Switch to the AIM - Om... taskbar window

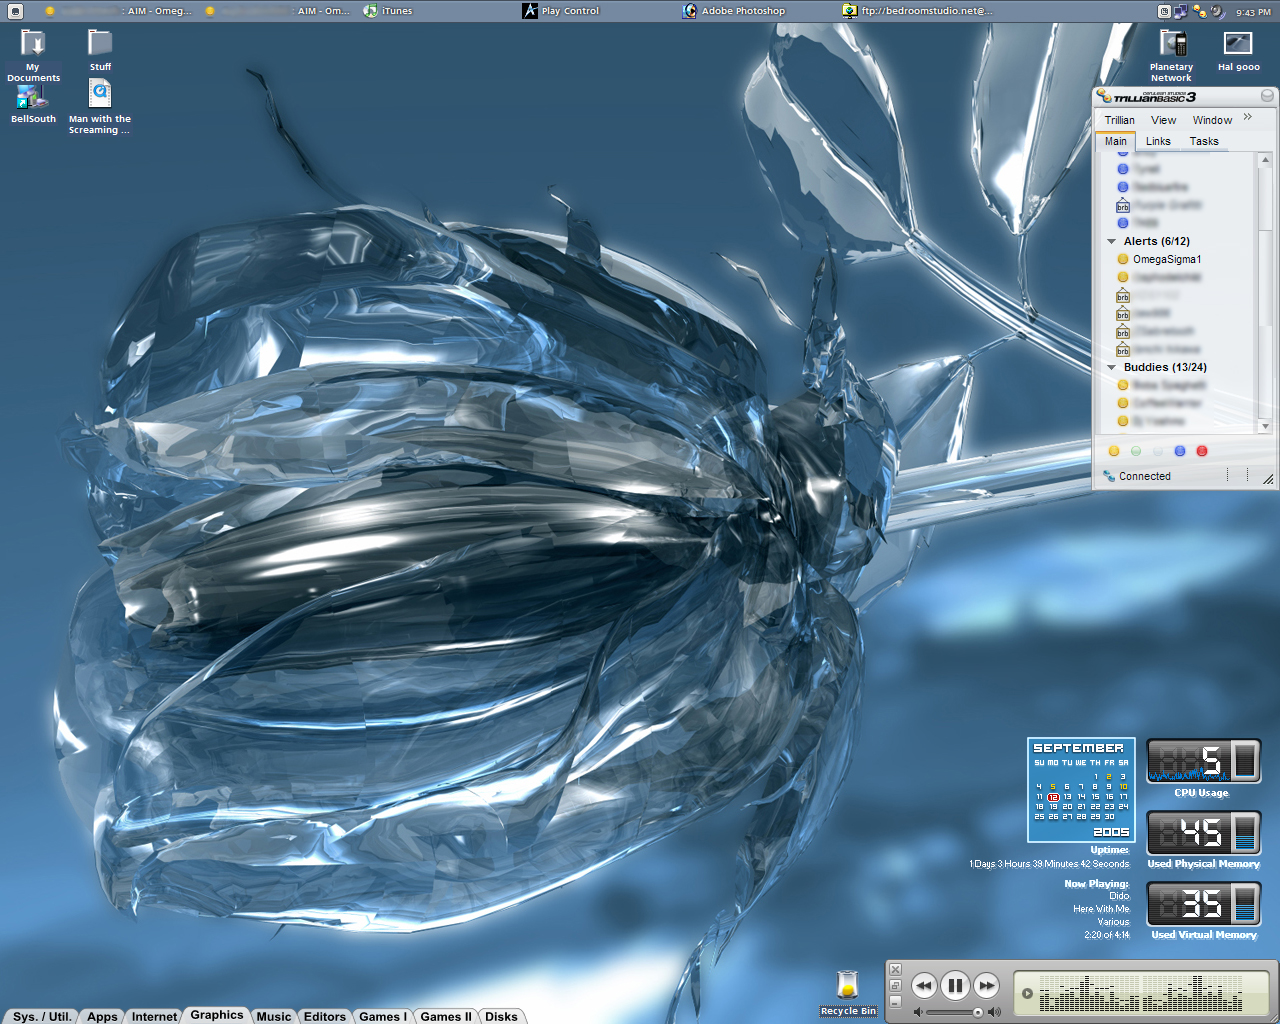click(277, 11)
